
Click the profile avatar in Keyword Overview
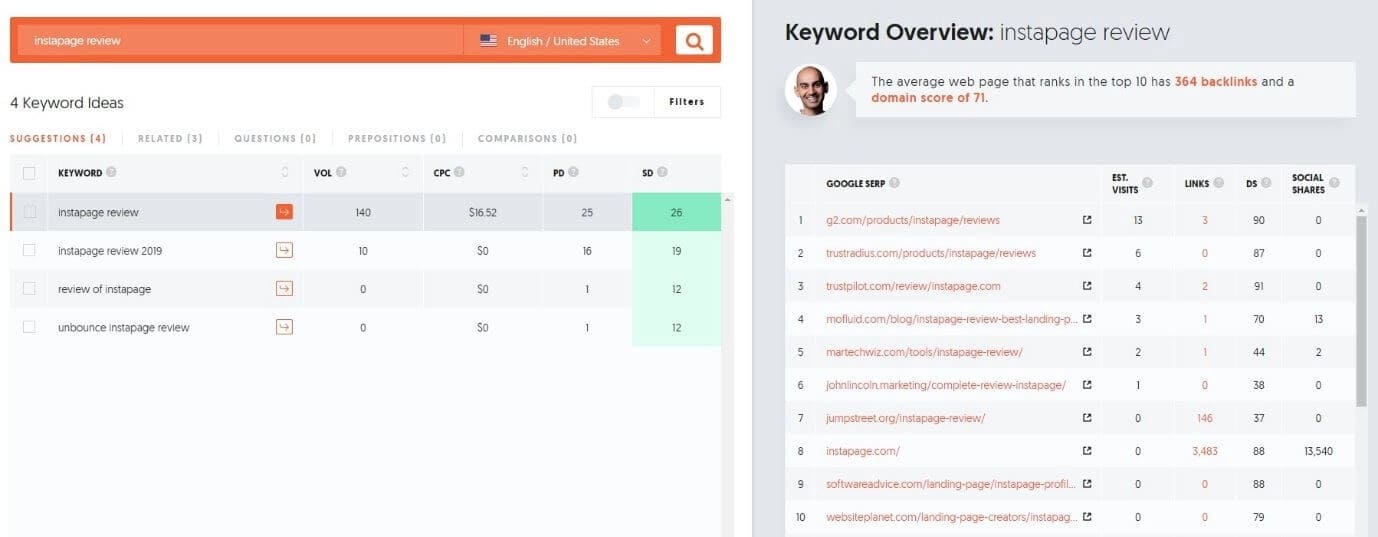pos(811,90)
